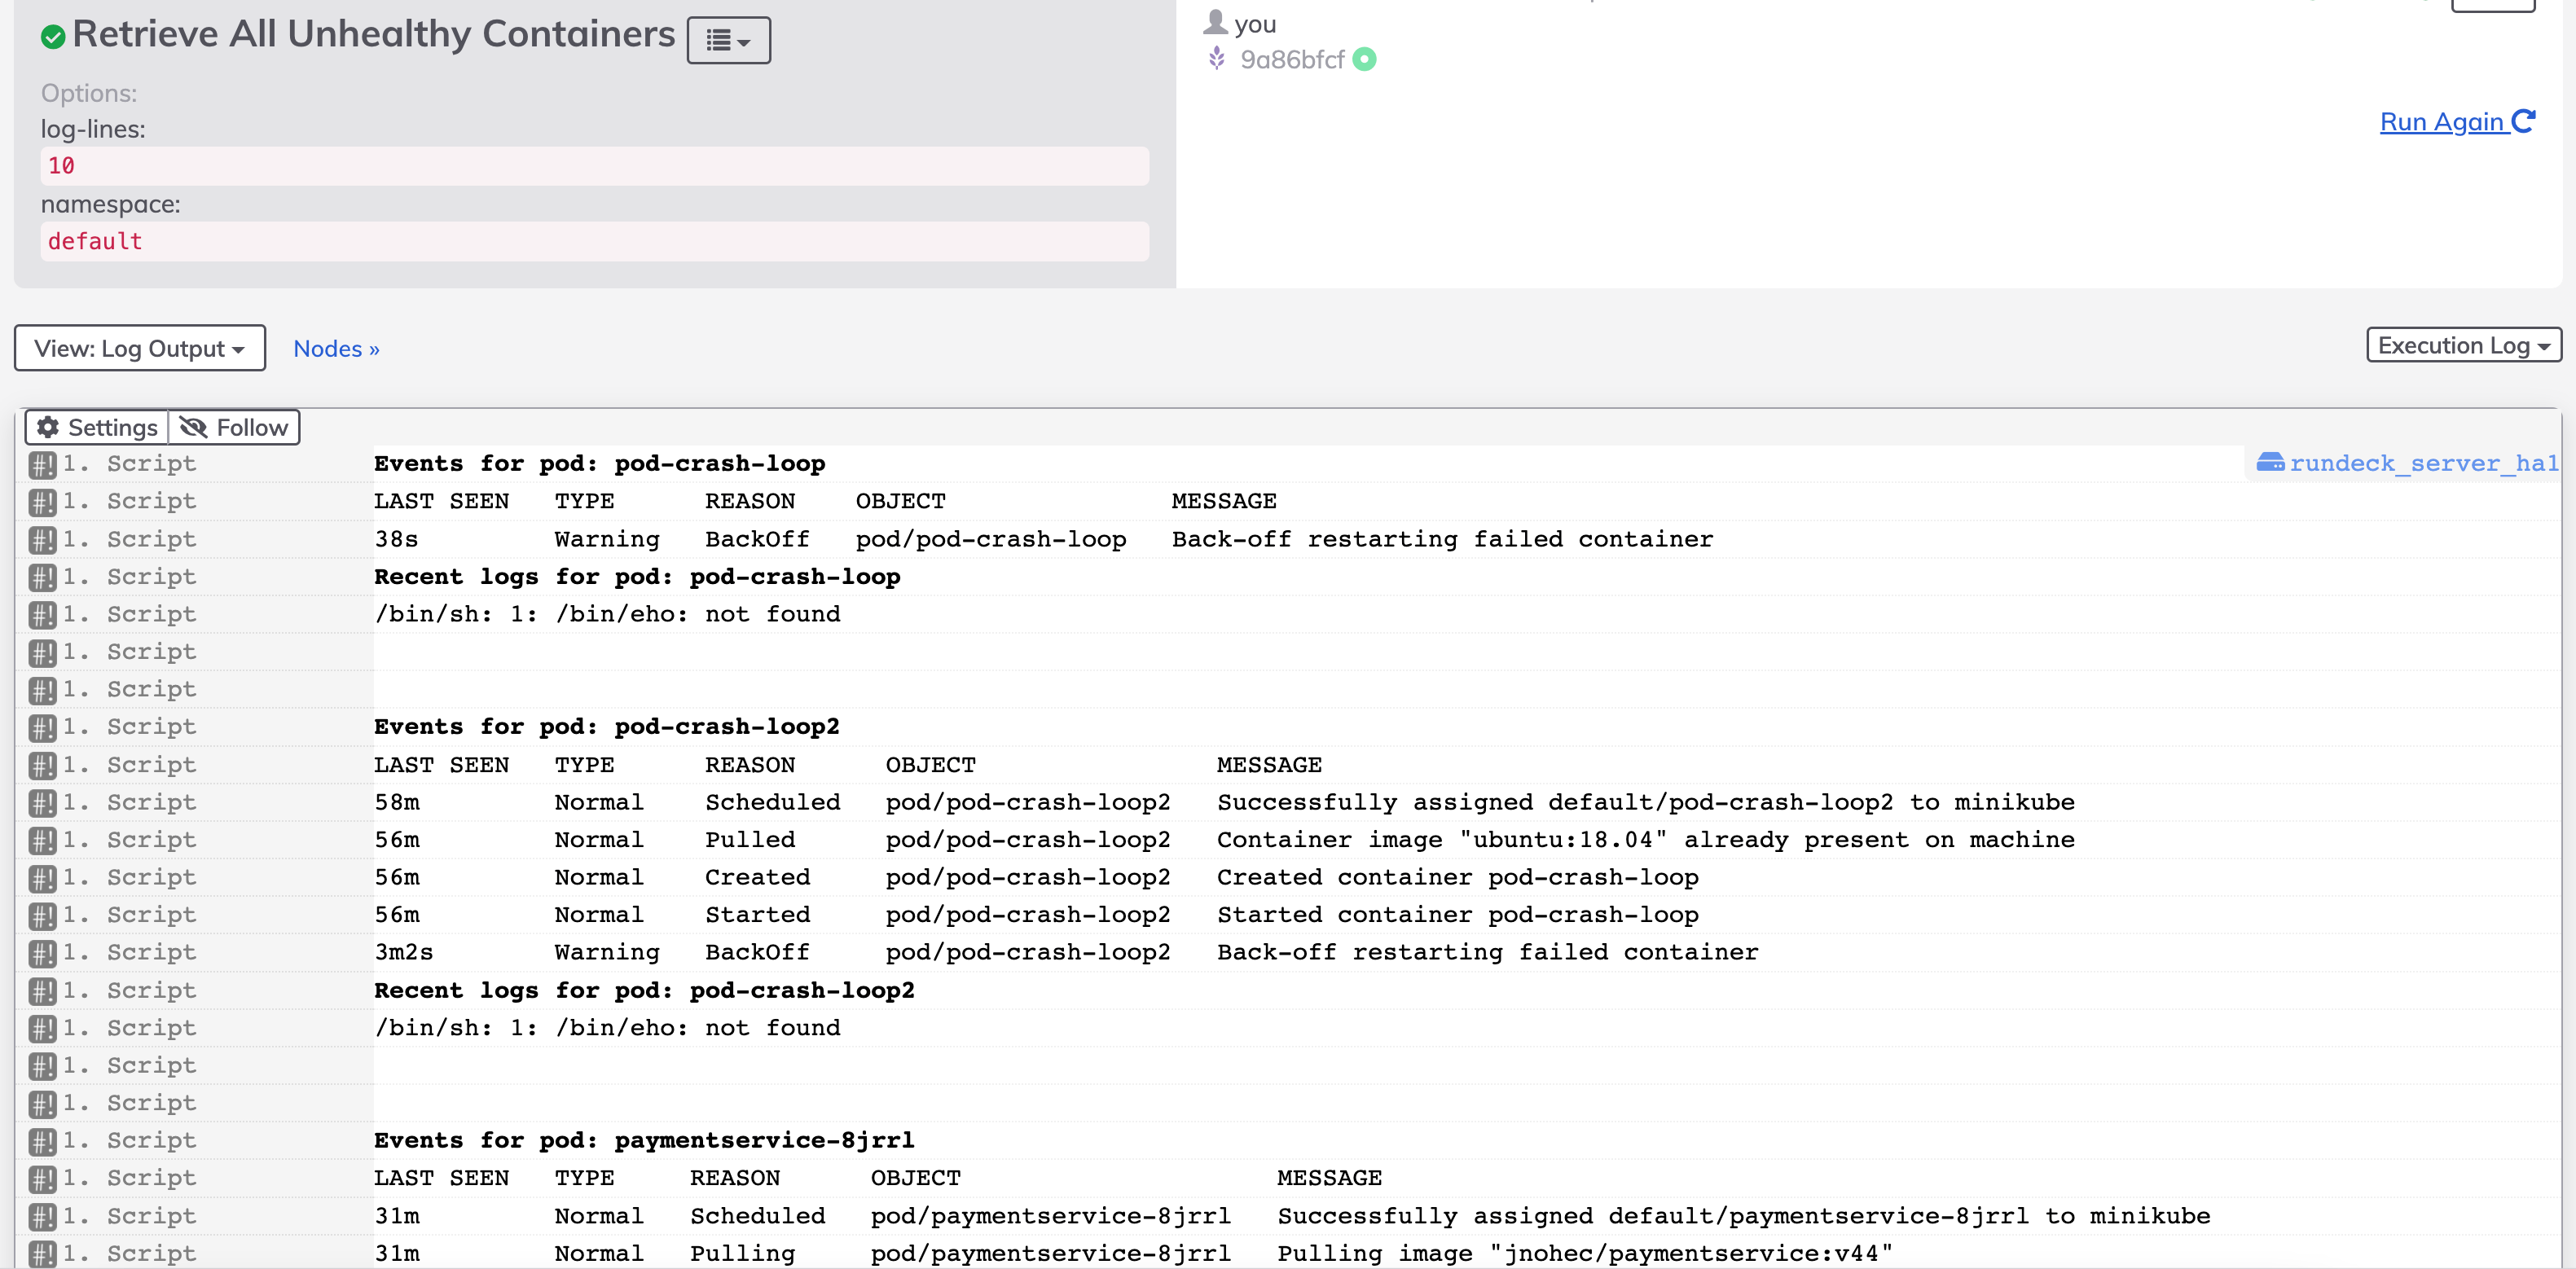Open the list options dropdown beside the job title
This screenshot has height=1269, width=2576.
(x=728, y=40)
